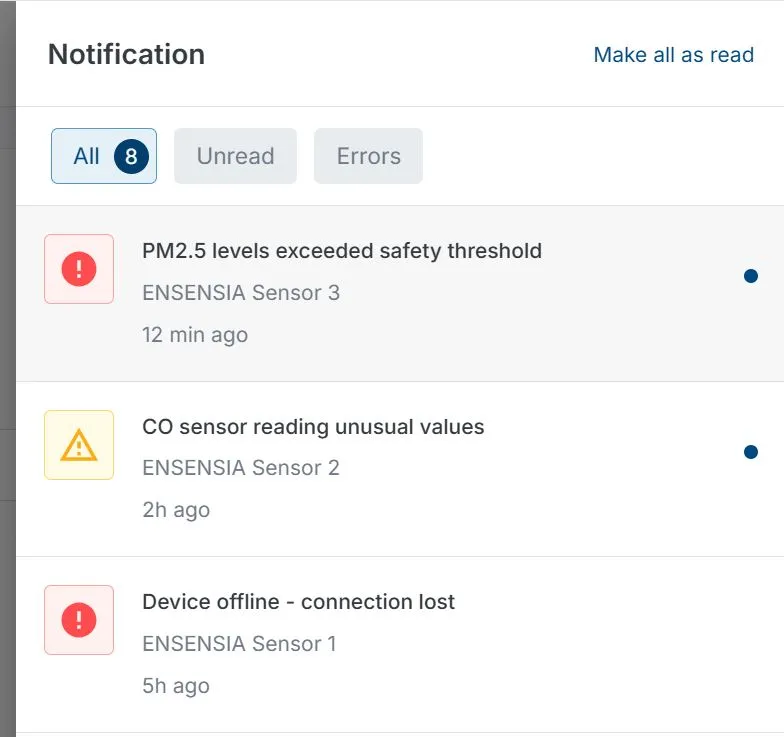Select the All notifications tab
The height and width of the screenshot is (737, 784).
[87, 156]
